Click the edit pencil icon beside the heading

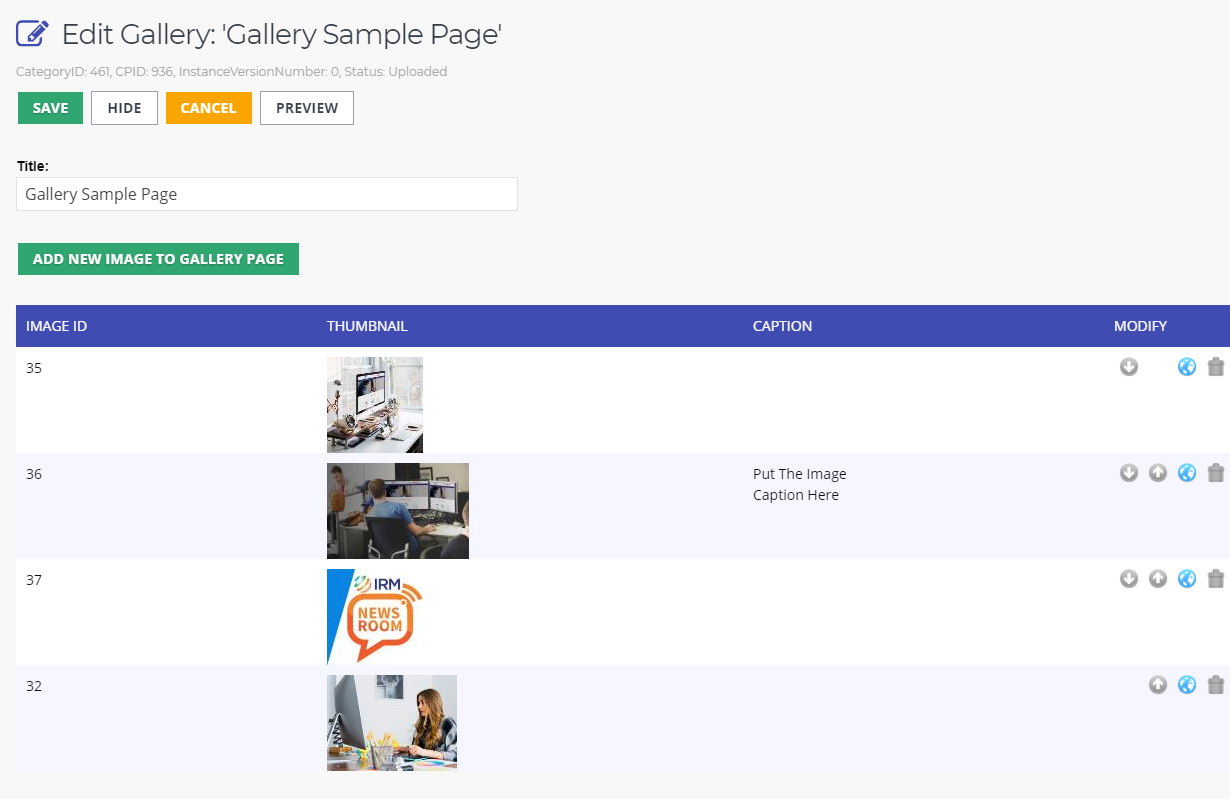click(x=33, y=33)
